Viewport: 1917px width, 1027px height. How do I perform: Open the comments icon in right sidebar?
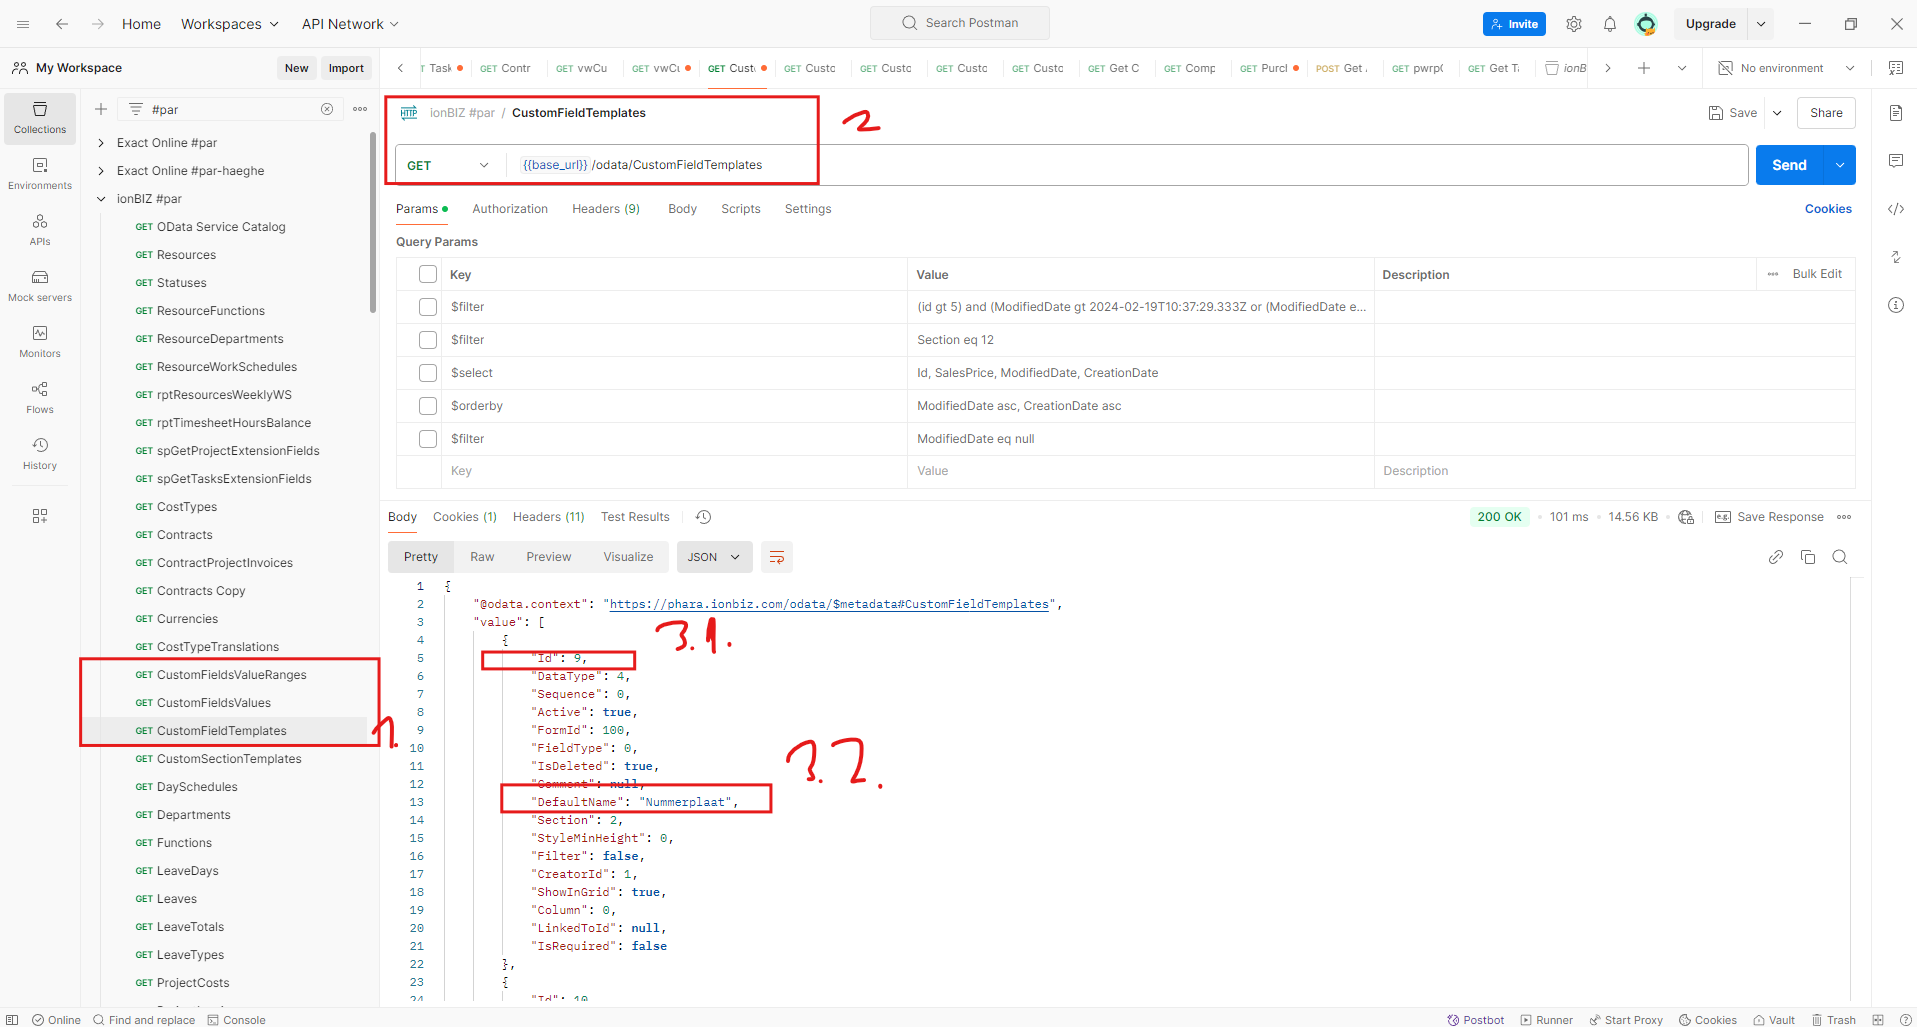click(1896, 161)
